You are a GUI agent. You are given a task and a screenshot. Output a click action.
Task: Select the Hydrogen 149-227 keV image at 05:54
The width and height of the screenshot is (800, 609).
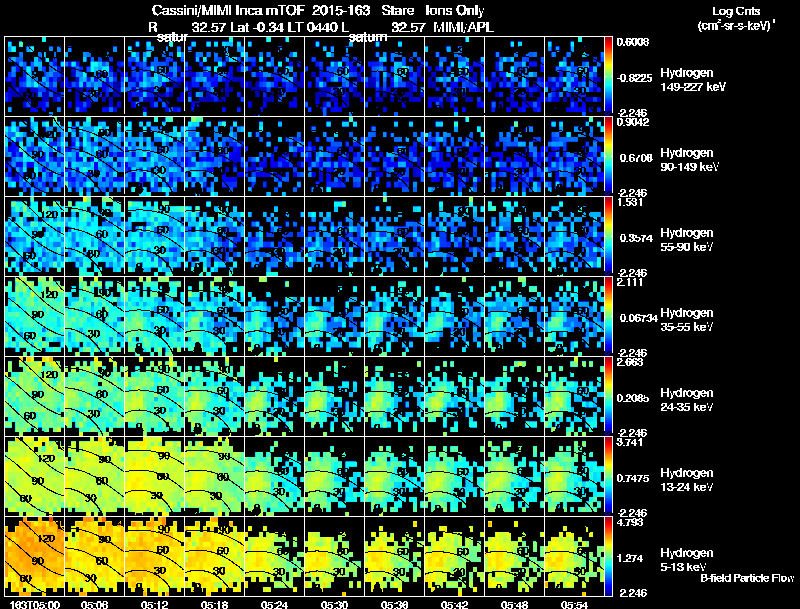(x=574, y=76)
